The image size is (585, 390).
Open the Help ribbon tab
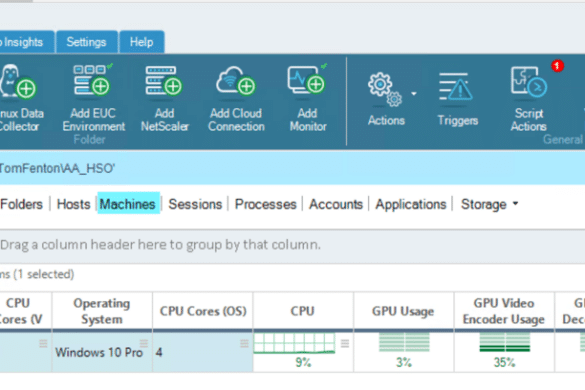point(141,42)
